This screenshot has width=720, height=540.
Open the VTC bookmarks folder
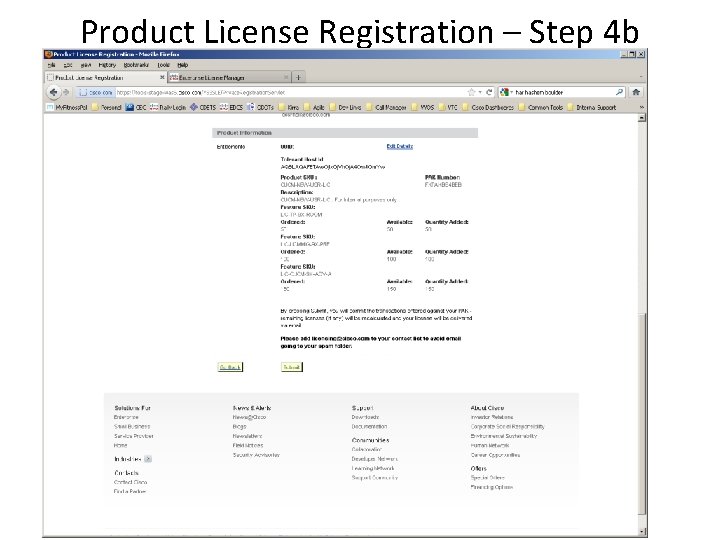(x=448, y=107)
